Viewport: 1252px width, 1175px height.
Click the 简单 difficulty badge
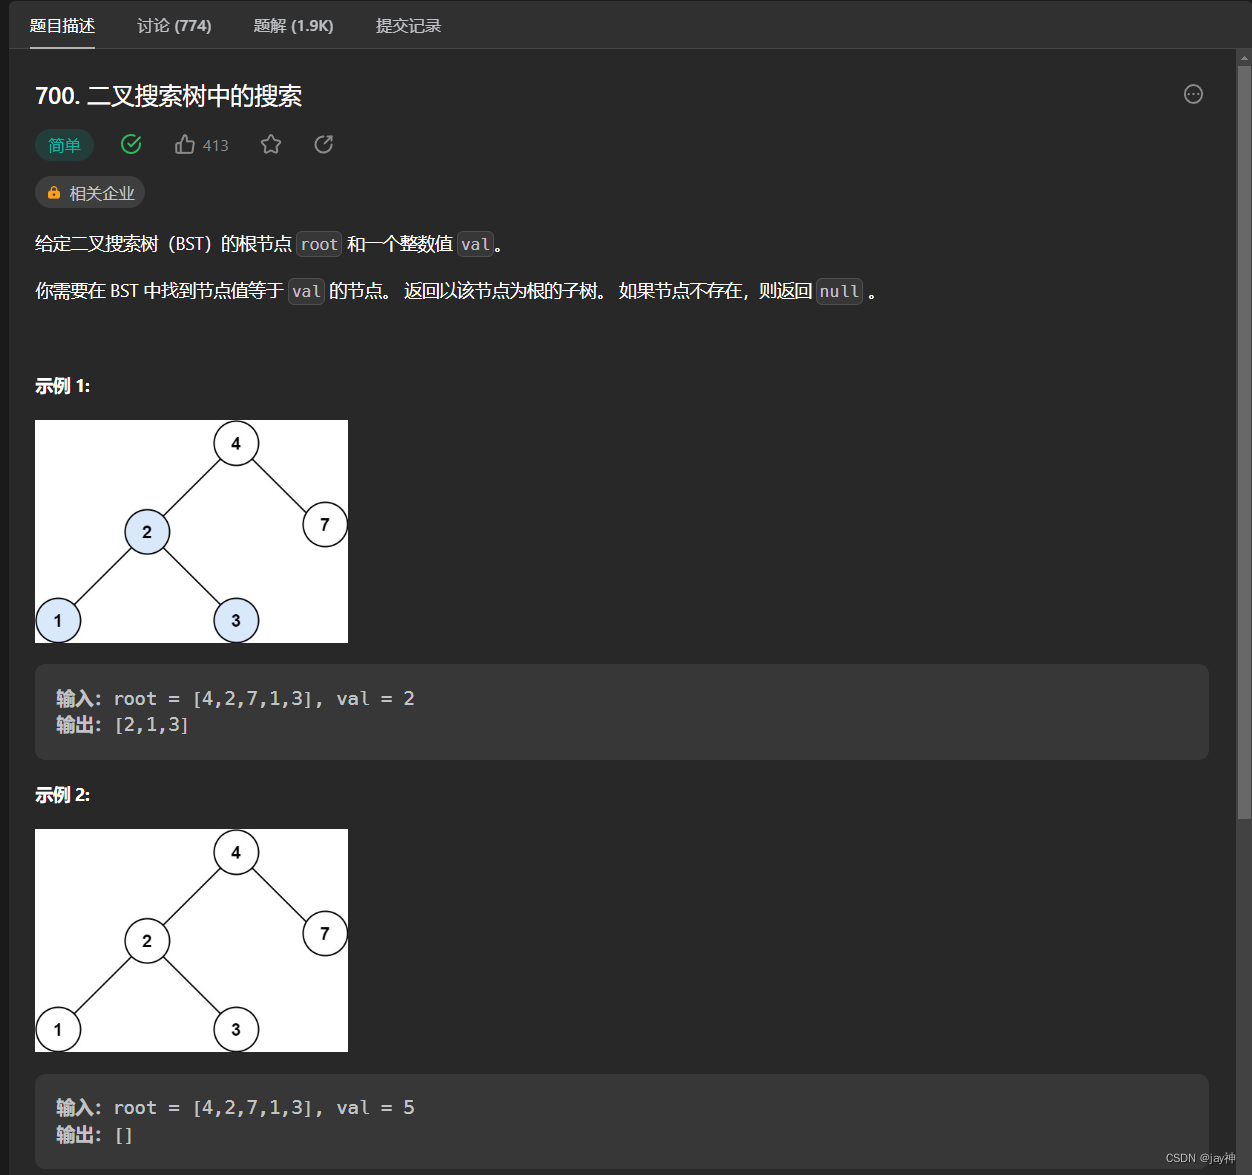[64, 145]
